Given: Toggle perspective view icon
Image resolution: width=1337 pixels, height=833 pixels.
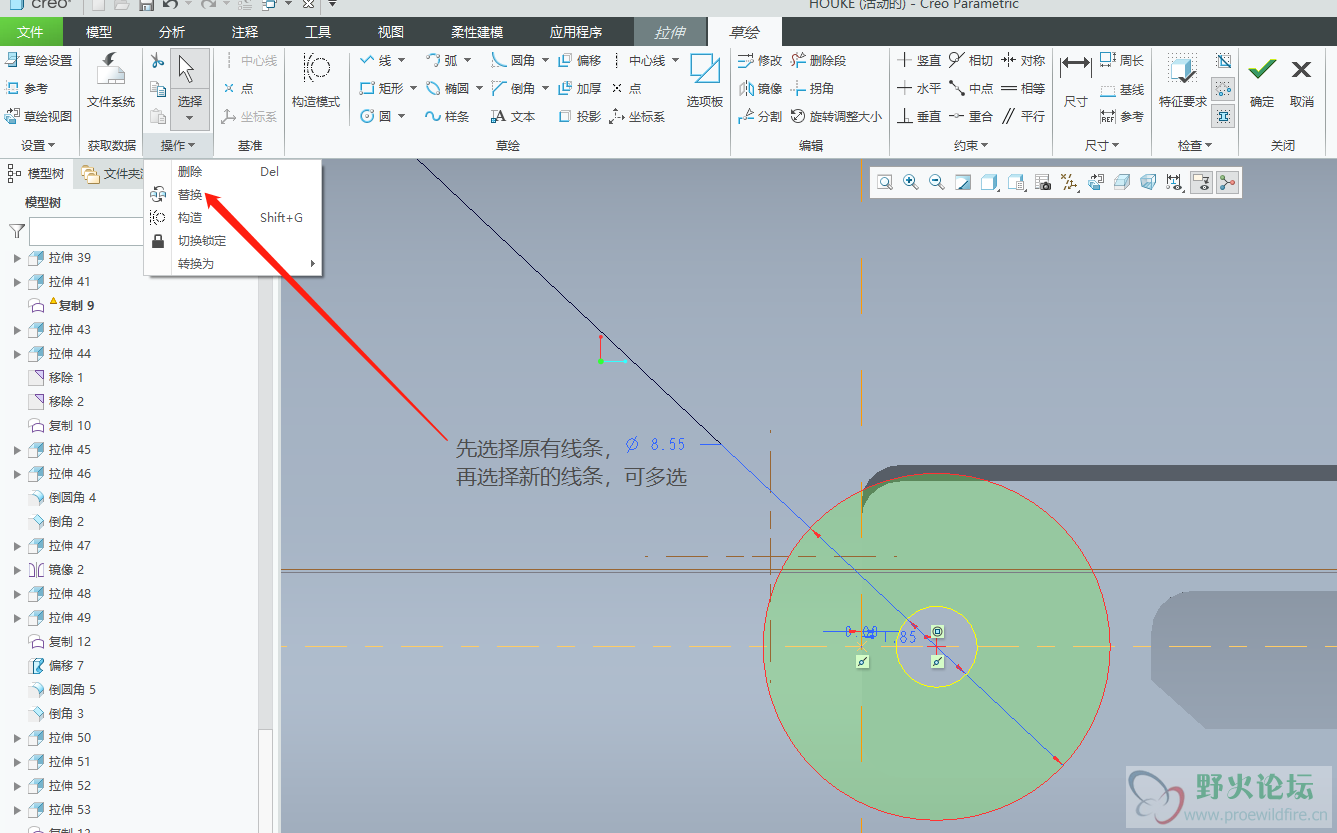Looking at the screenshot, I should tap(1148, 182).
